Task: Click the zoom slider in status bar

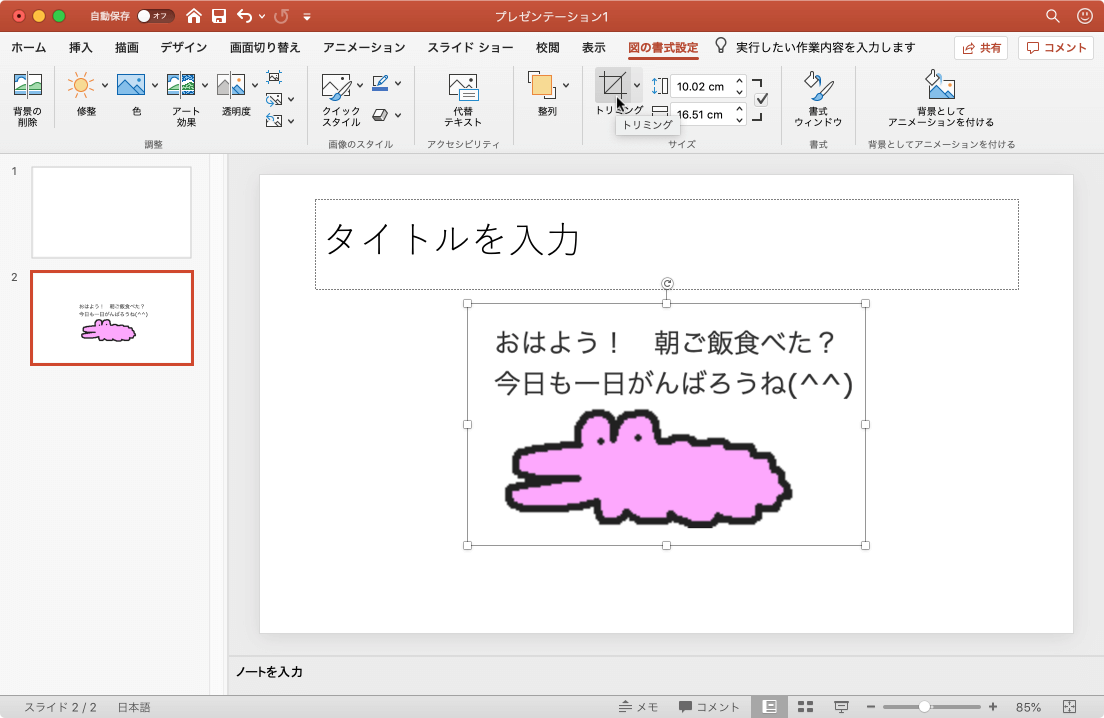Action: click(925, 706)
